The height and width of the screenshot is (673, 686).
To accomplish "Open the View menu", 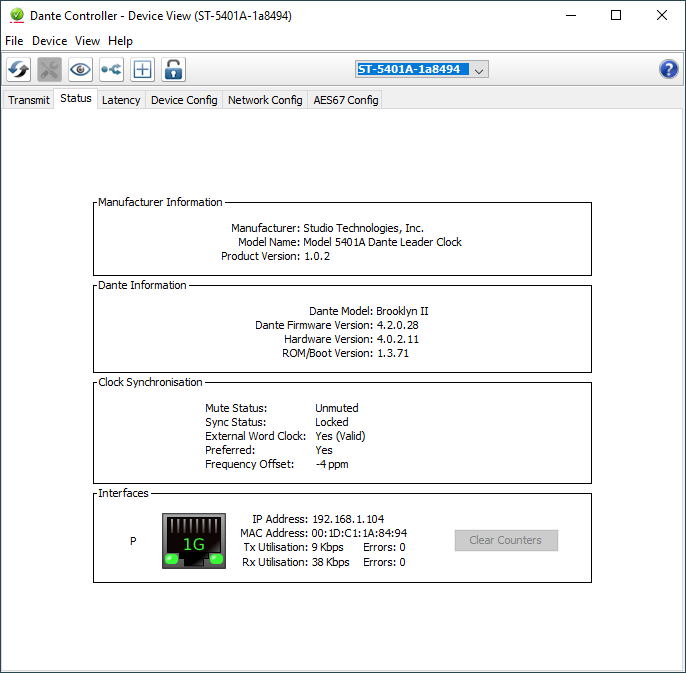I will [x=87, y=41].
